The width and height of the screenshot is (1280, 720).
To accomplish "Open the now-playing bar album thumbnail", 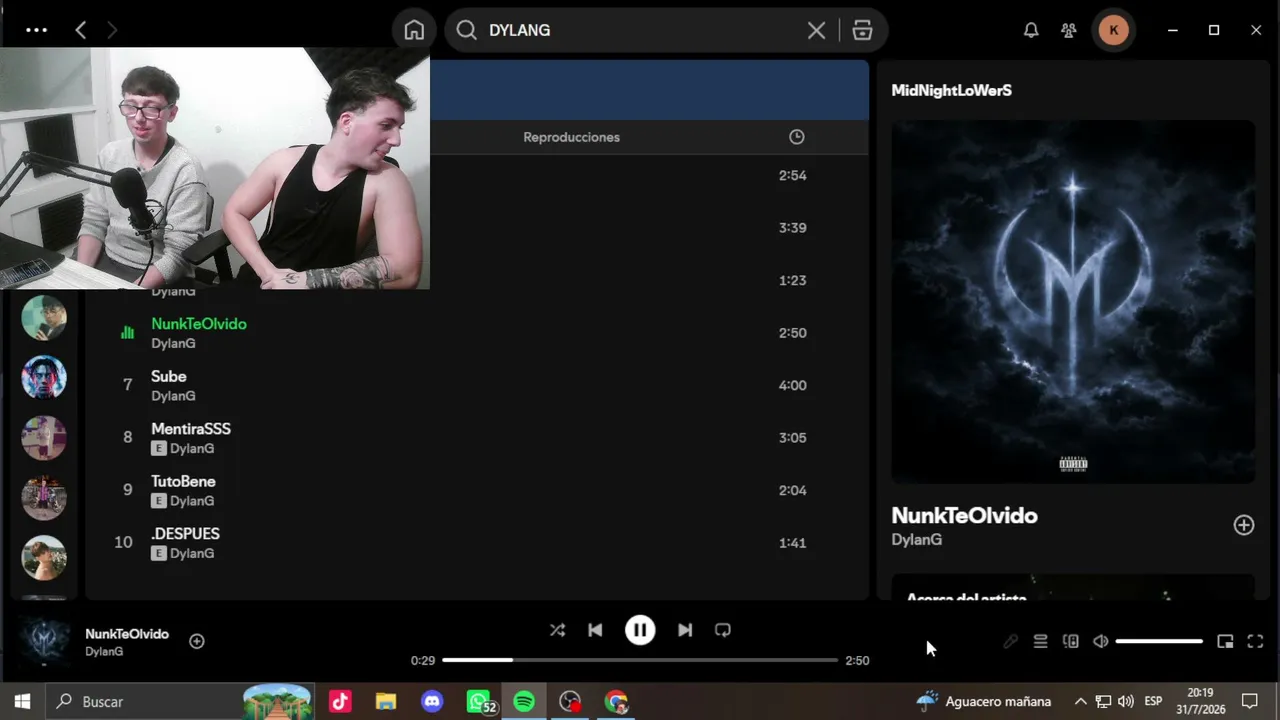I will click(x=45, y=642).
